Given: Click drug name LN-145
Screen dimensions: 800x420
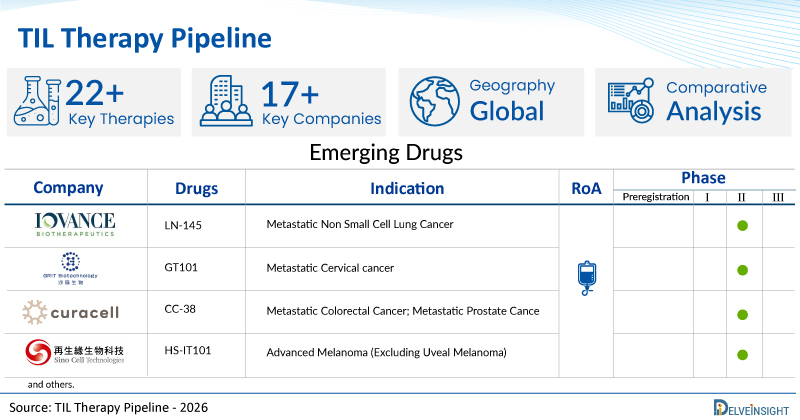Looking at the screenshot, I should click(x=183, y=225).
